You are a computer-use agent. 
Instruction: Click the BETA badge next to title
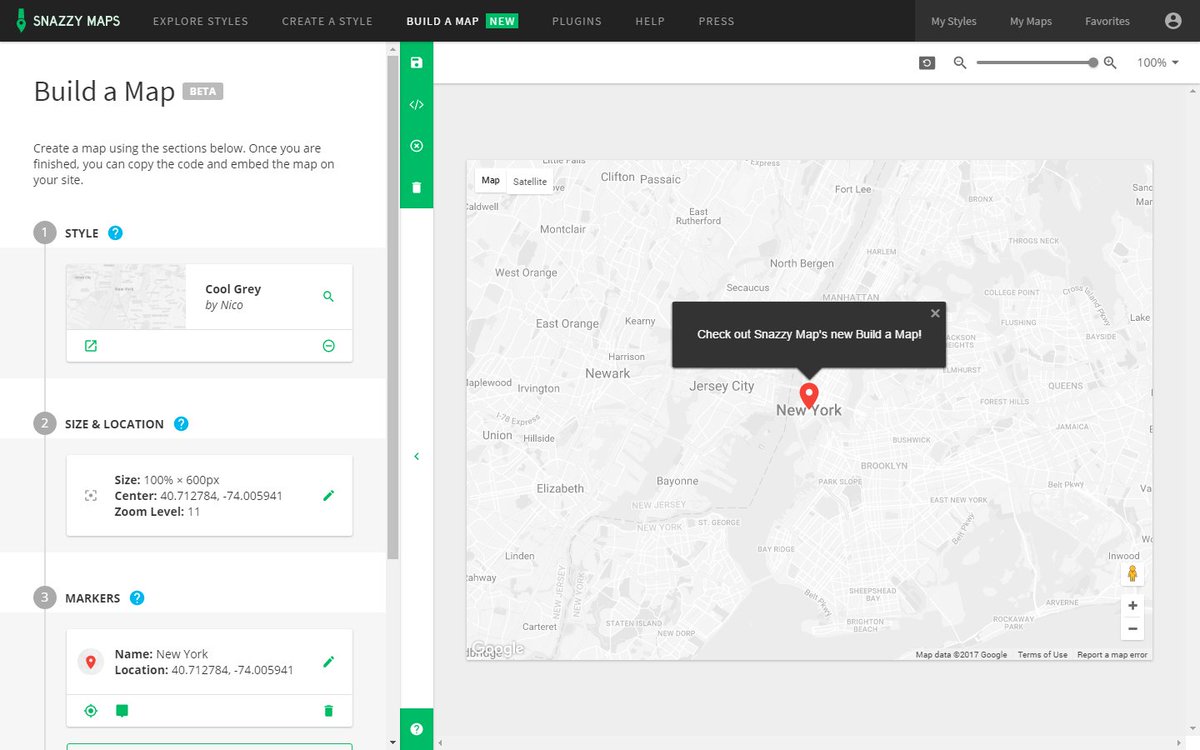pos(203,91)
